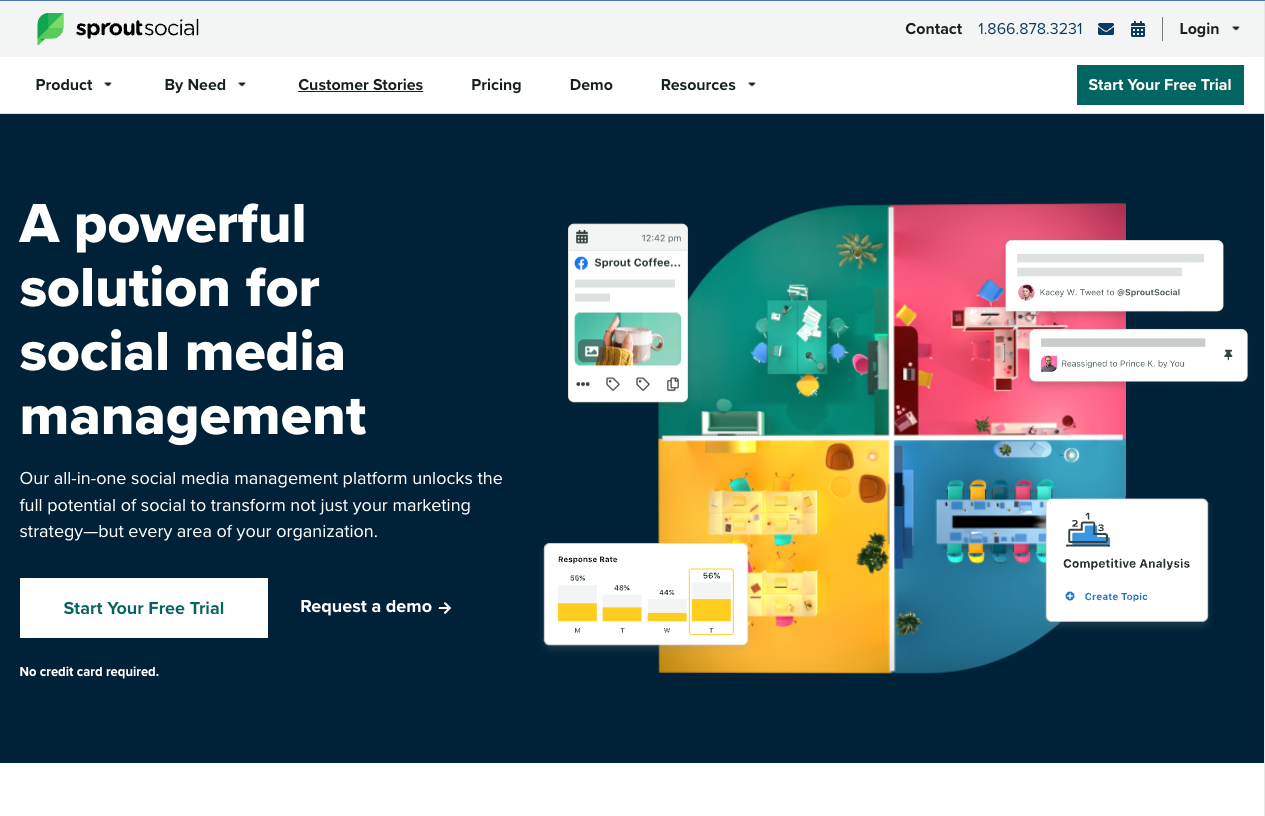This screenshot has height=816, width=1265.
Task: Click the tag icon next to the ellipsis
Action: 613,384
